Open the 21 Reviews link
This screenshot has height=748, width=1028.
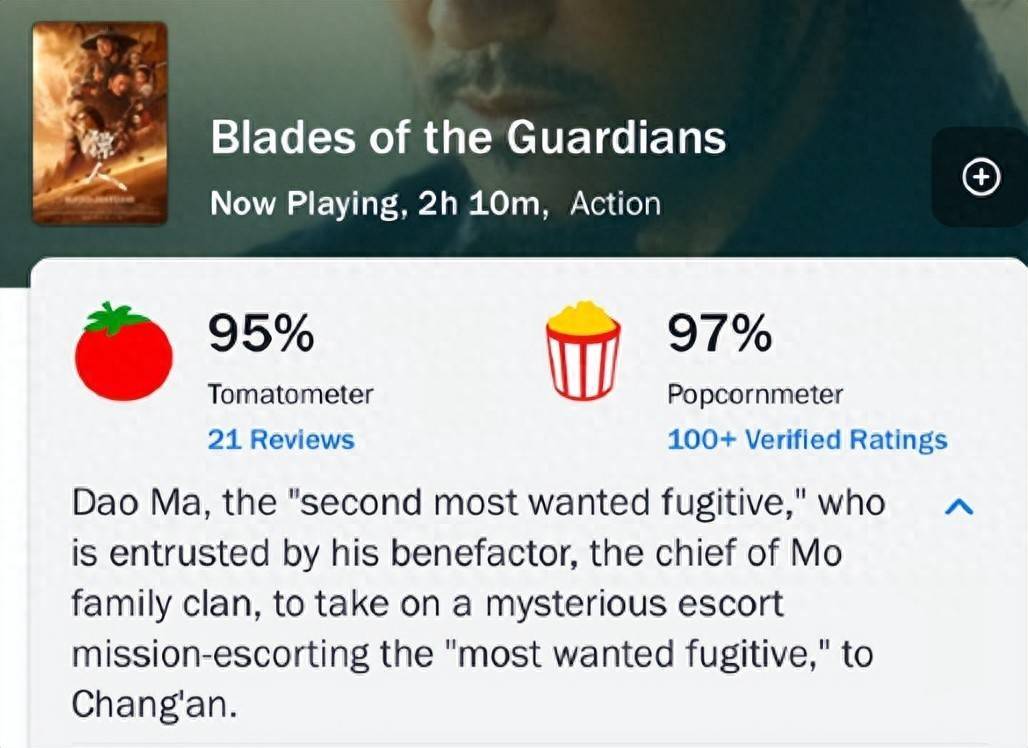(280, 440)
